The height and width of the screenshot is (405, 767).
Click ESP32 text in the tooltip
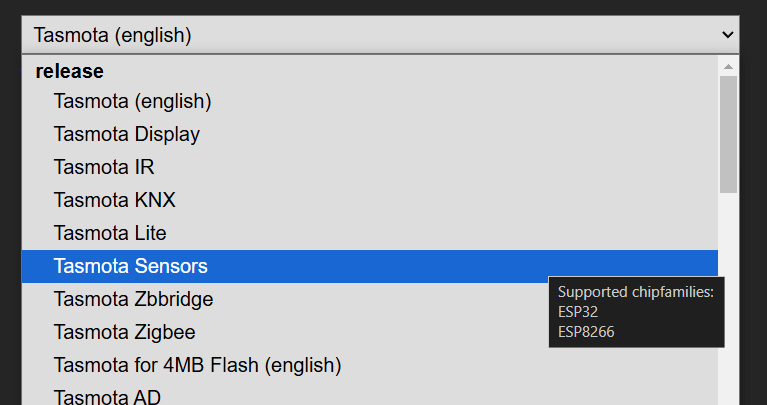point(578,312)
